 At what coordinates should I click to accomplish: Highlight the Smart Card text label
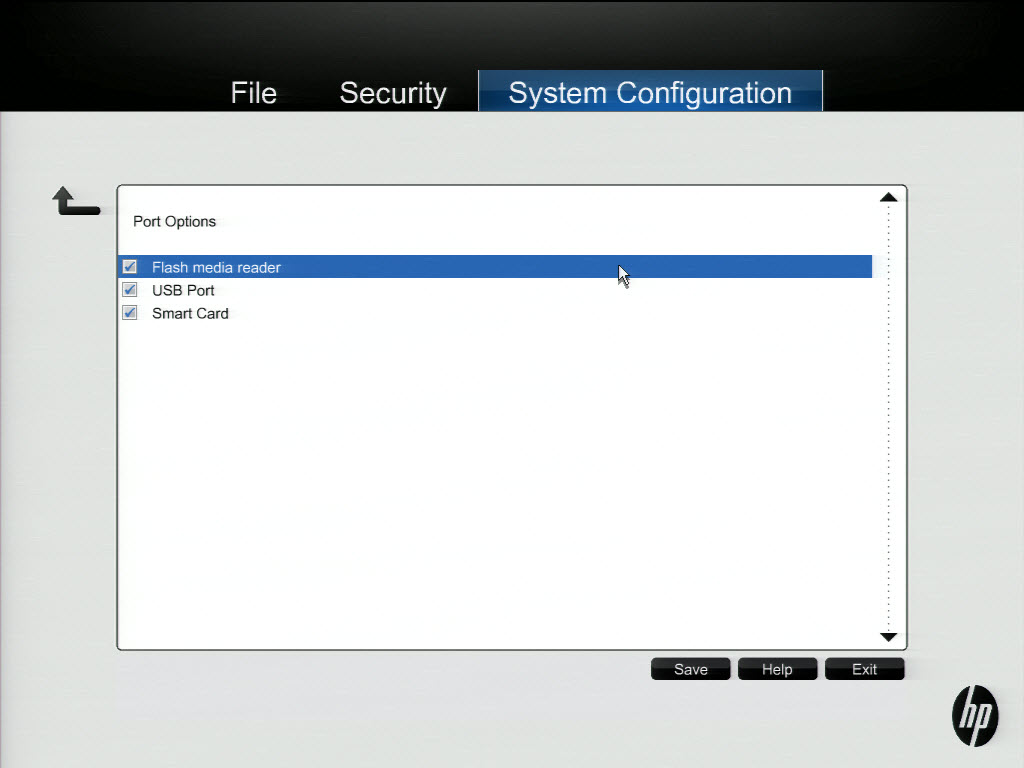point(190,313)
